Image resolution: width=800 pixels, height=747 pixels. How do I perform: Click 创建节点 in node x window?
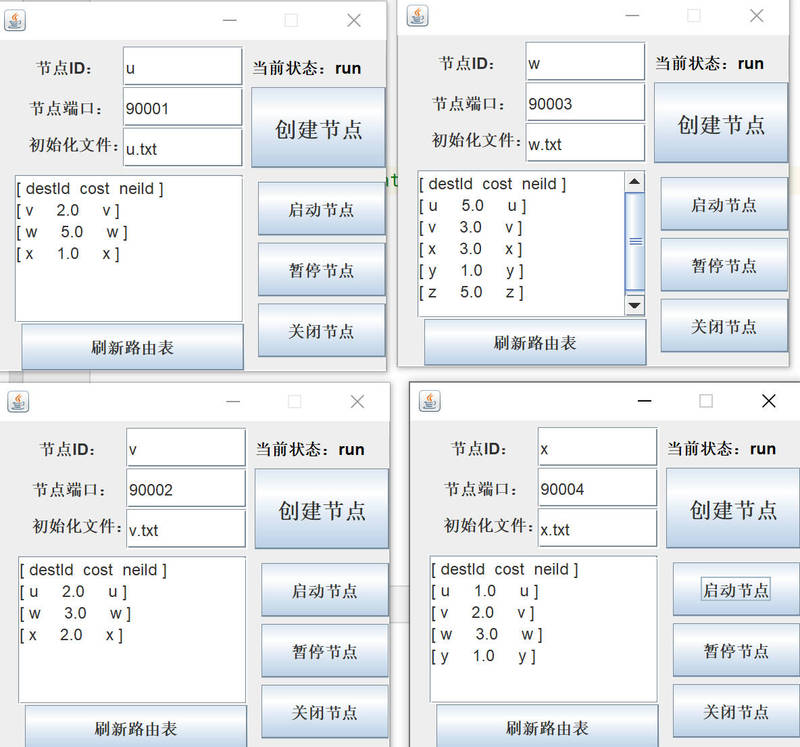733,508
